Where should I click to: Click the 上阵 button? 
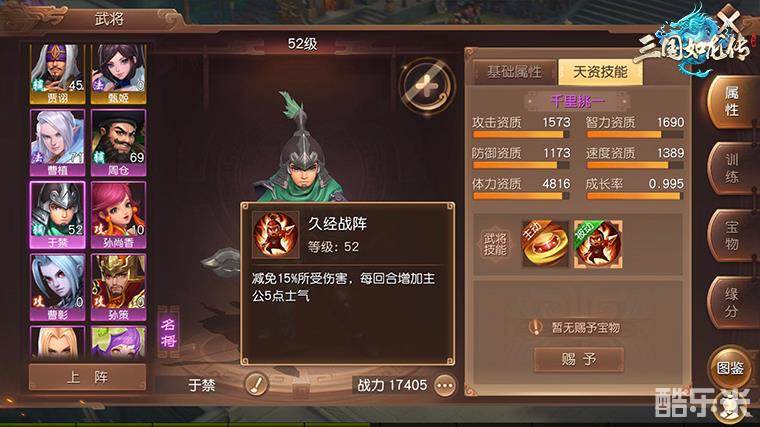point(87,377)
